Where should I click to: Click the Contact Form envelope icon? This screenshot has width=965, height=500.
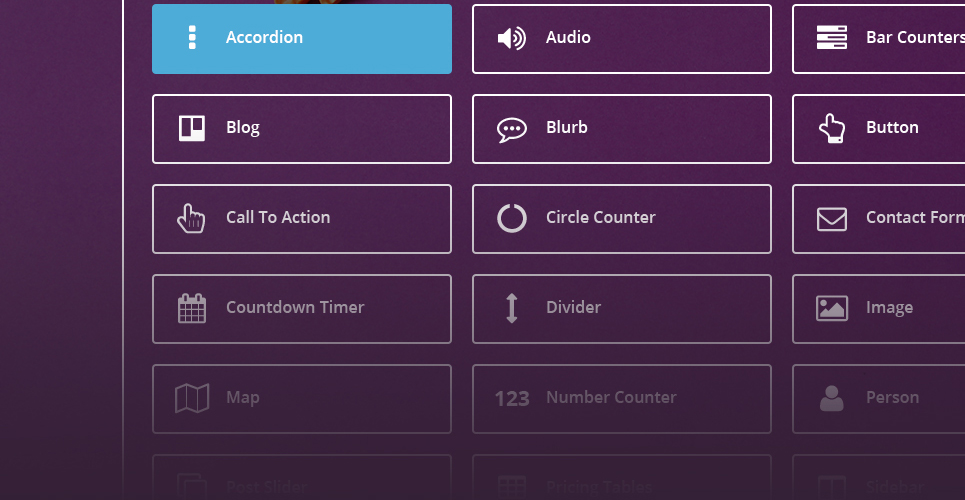pyautogui.click(x=831, y=219)
